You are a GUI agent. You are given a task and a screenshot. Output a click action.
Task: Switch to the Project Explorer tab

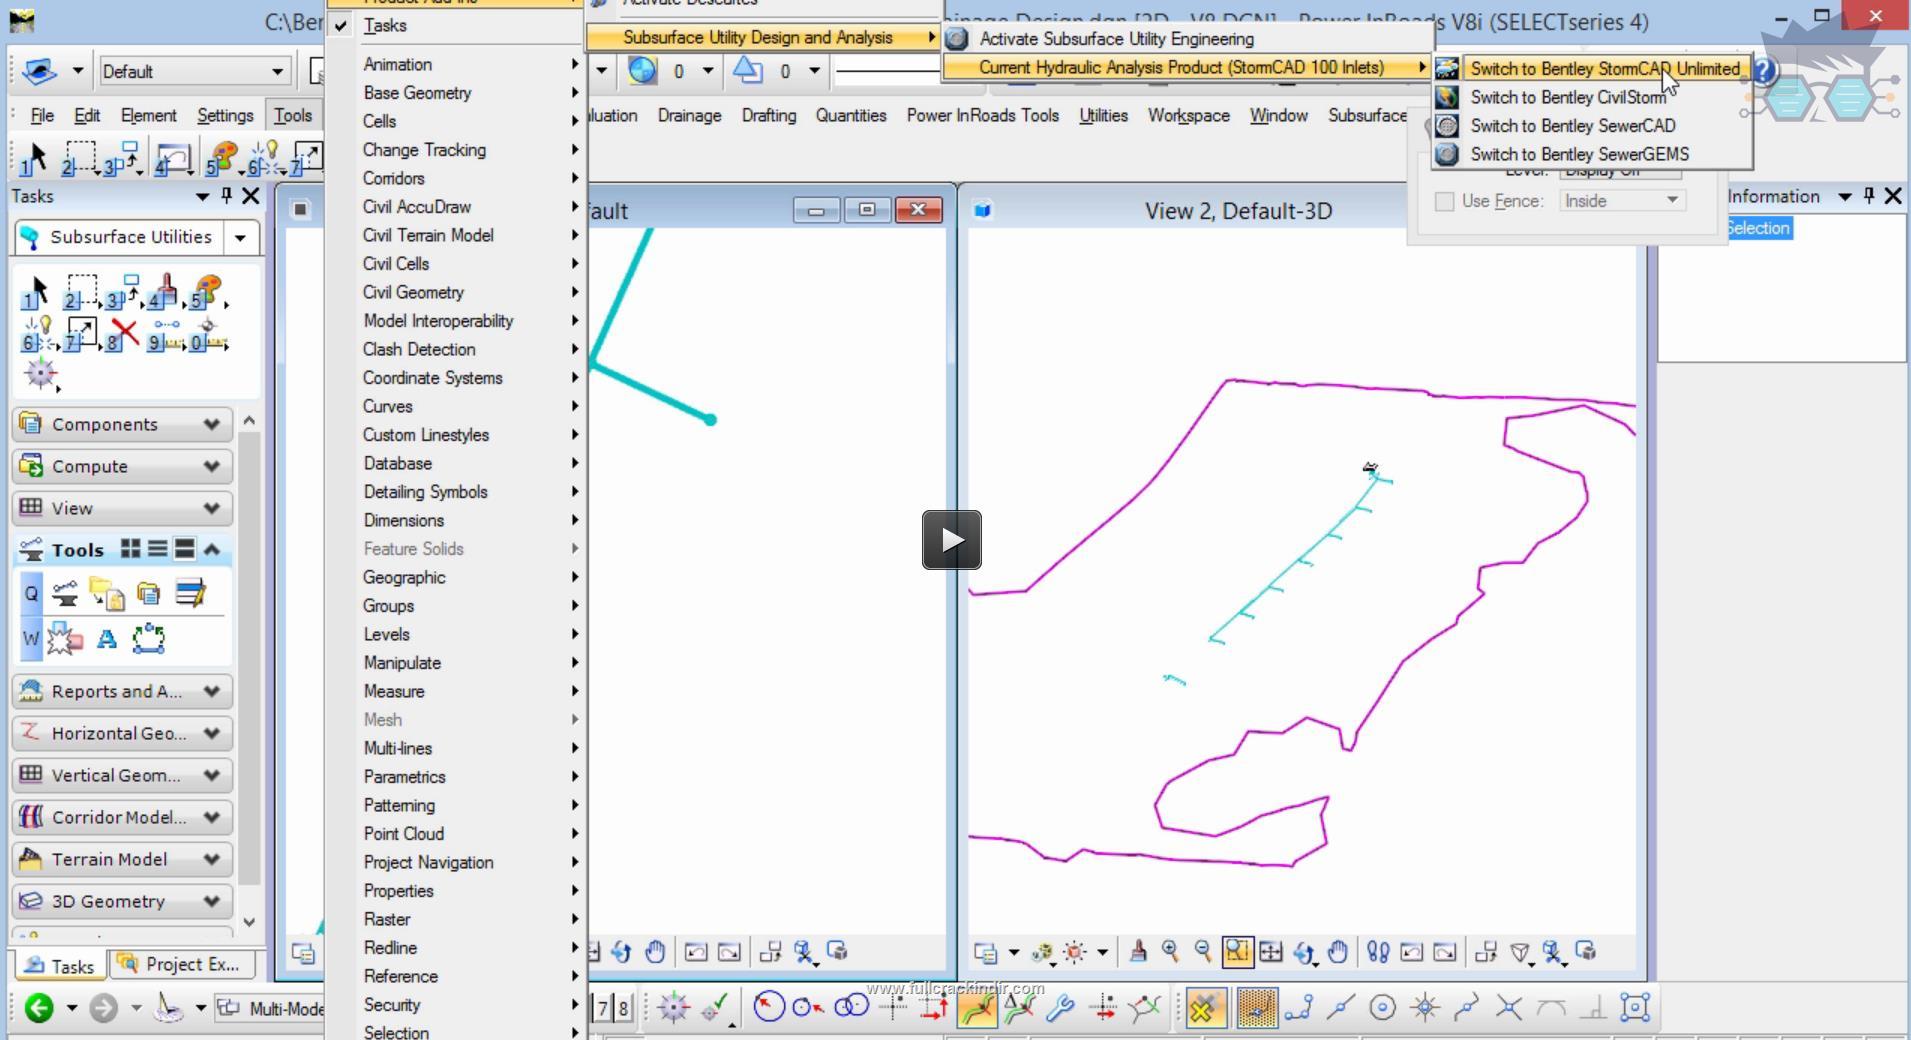[x=180, y=964]
